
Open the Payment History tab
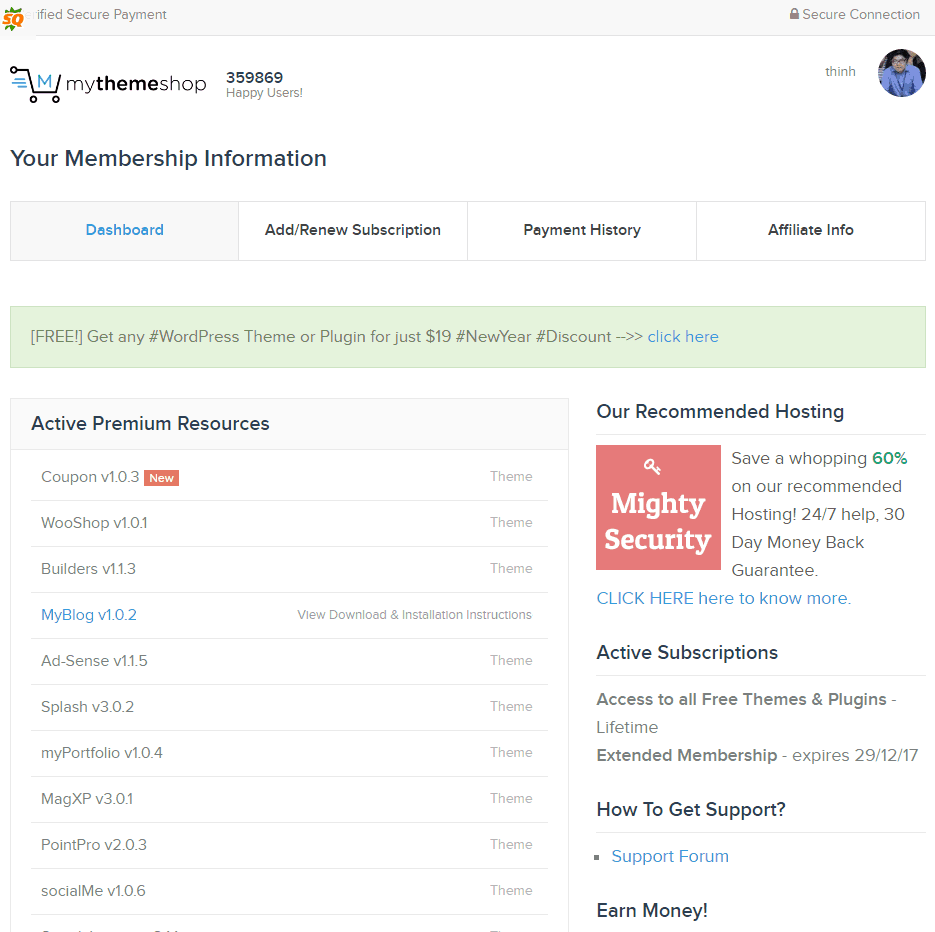point(582,230)
